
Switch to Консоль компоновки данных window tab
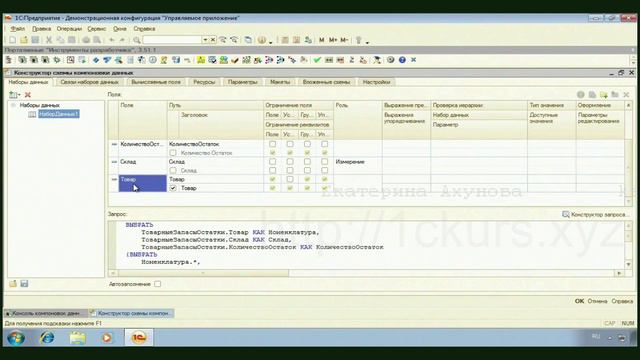click(45, 313)
